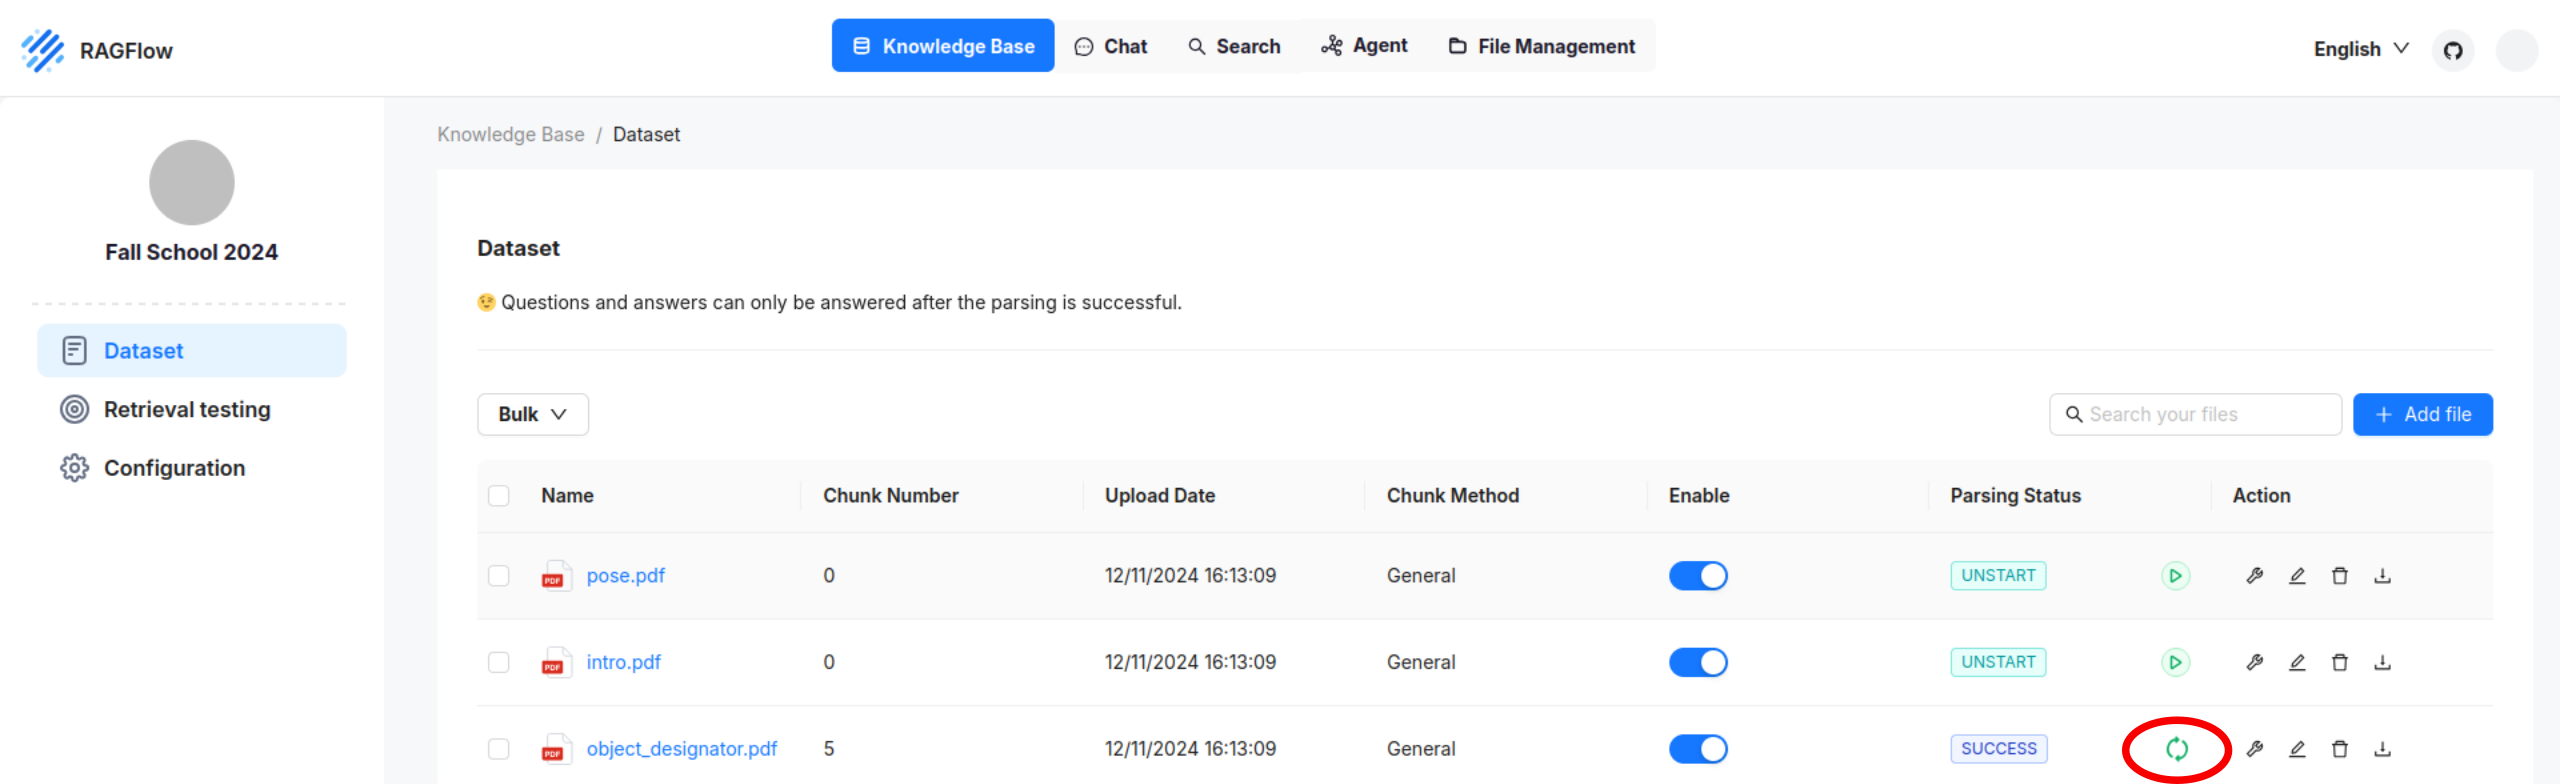Download pose.pdf
2560x784 pixels.
tap(2382, 576)
